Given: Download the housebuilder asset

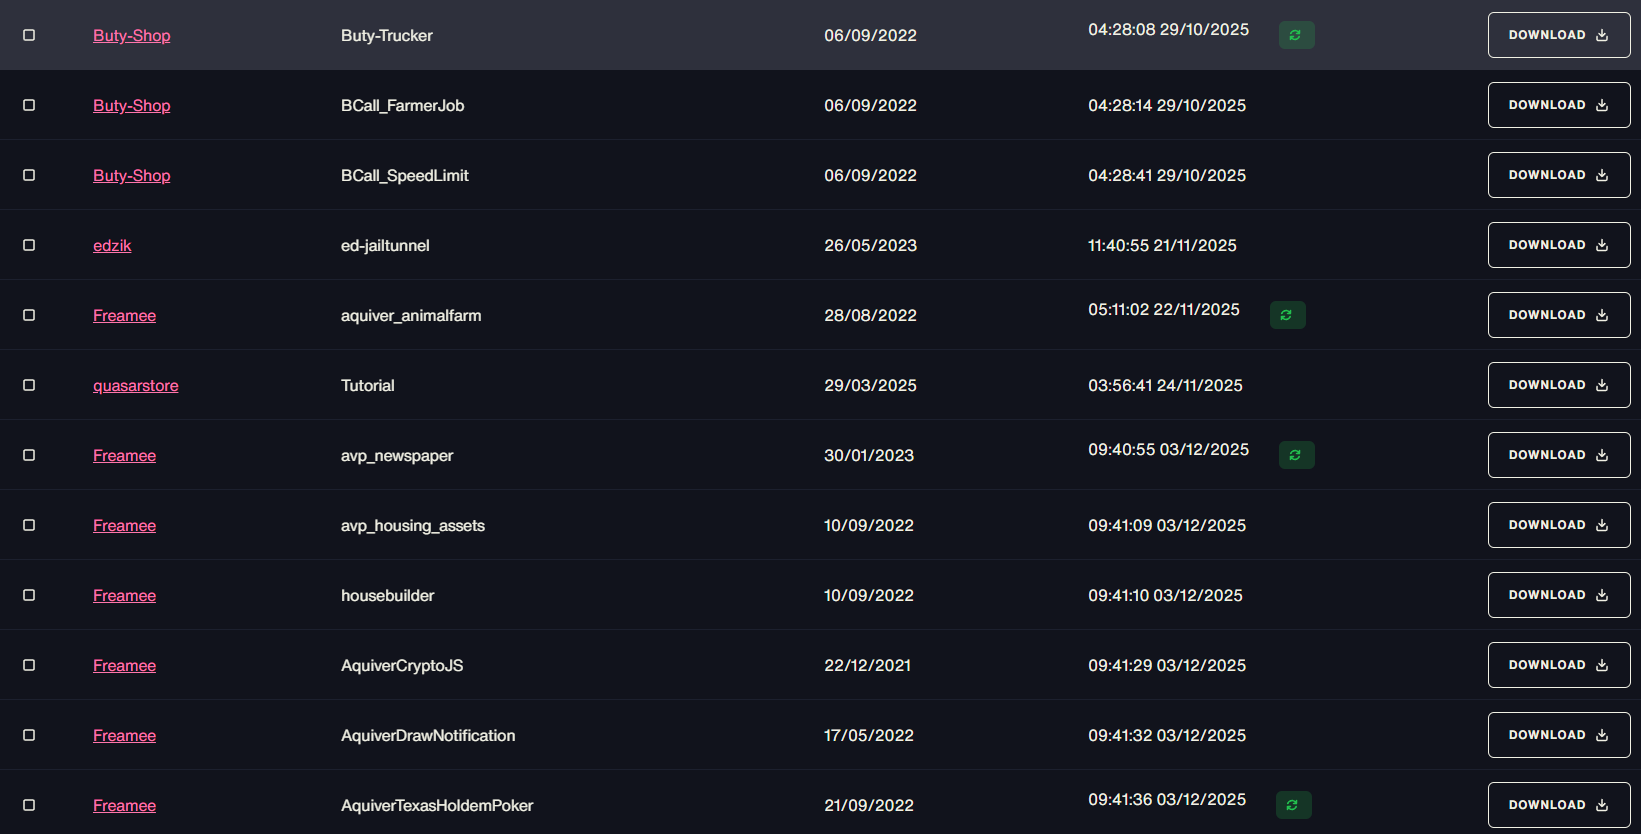Looking at the screenshot, I should [x=1559, y=595].
